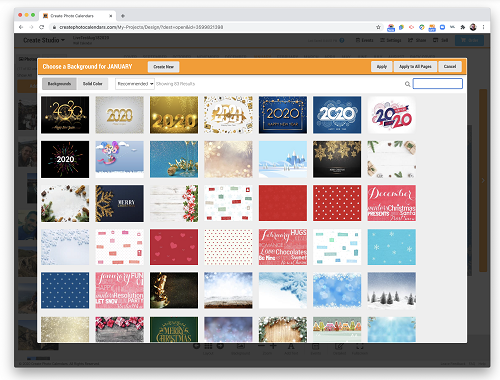Select golden bokeh fireworks background
The image size is (500, 380).
[228, 159]
